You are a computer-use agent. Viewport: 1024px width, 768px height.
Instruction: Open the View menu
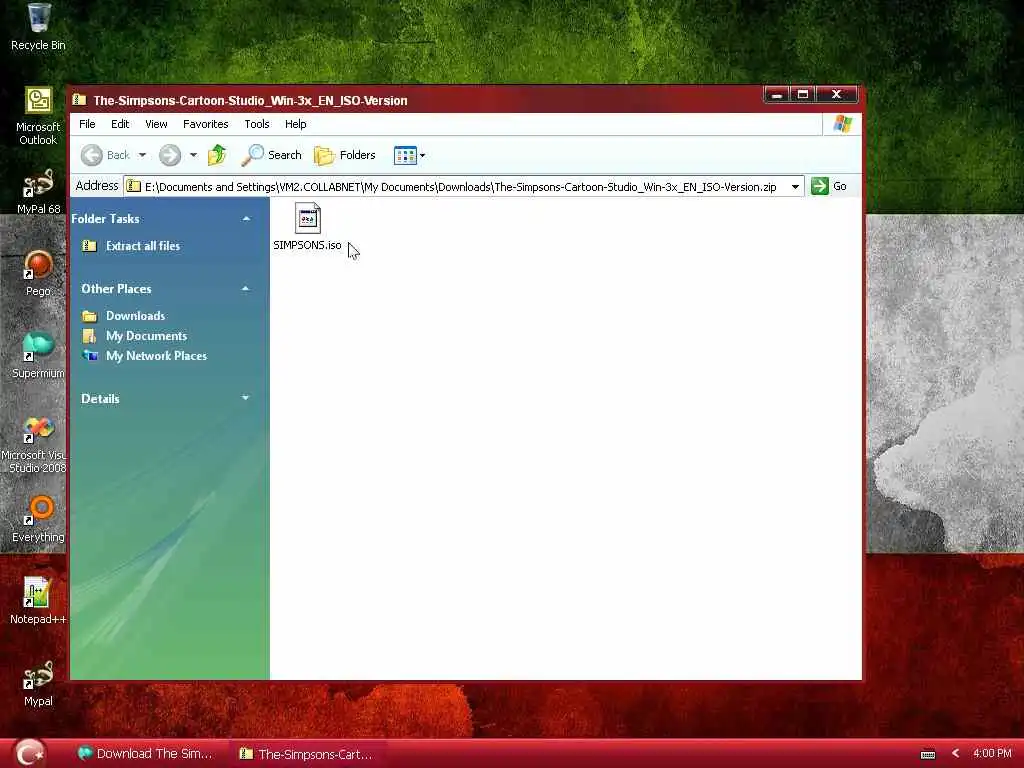(x=156, y=124)
